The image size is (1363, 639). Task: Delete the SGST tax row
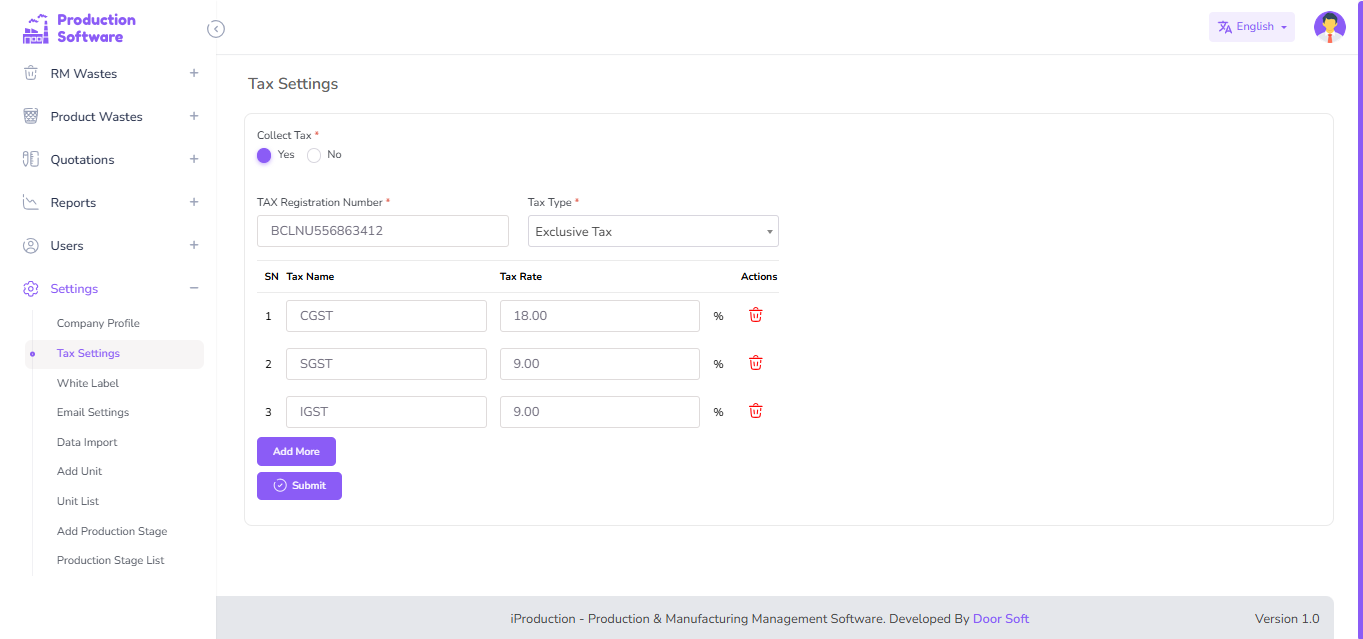click(x=756, y=363)
